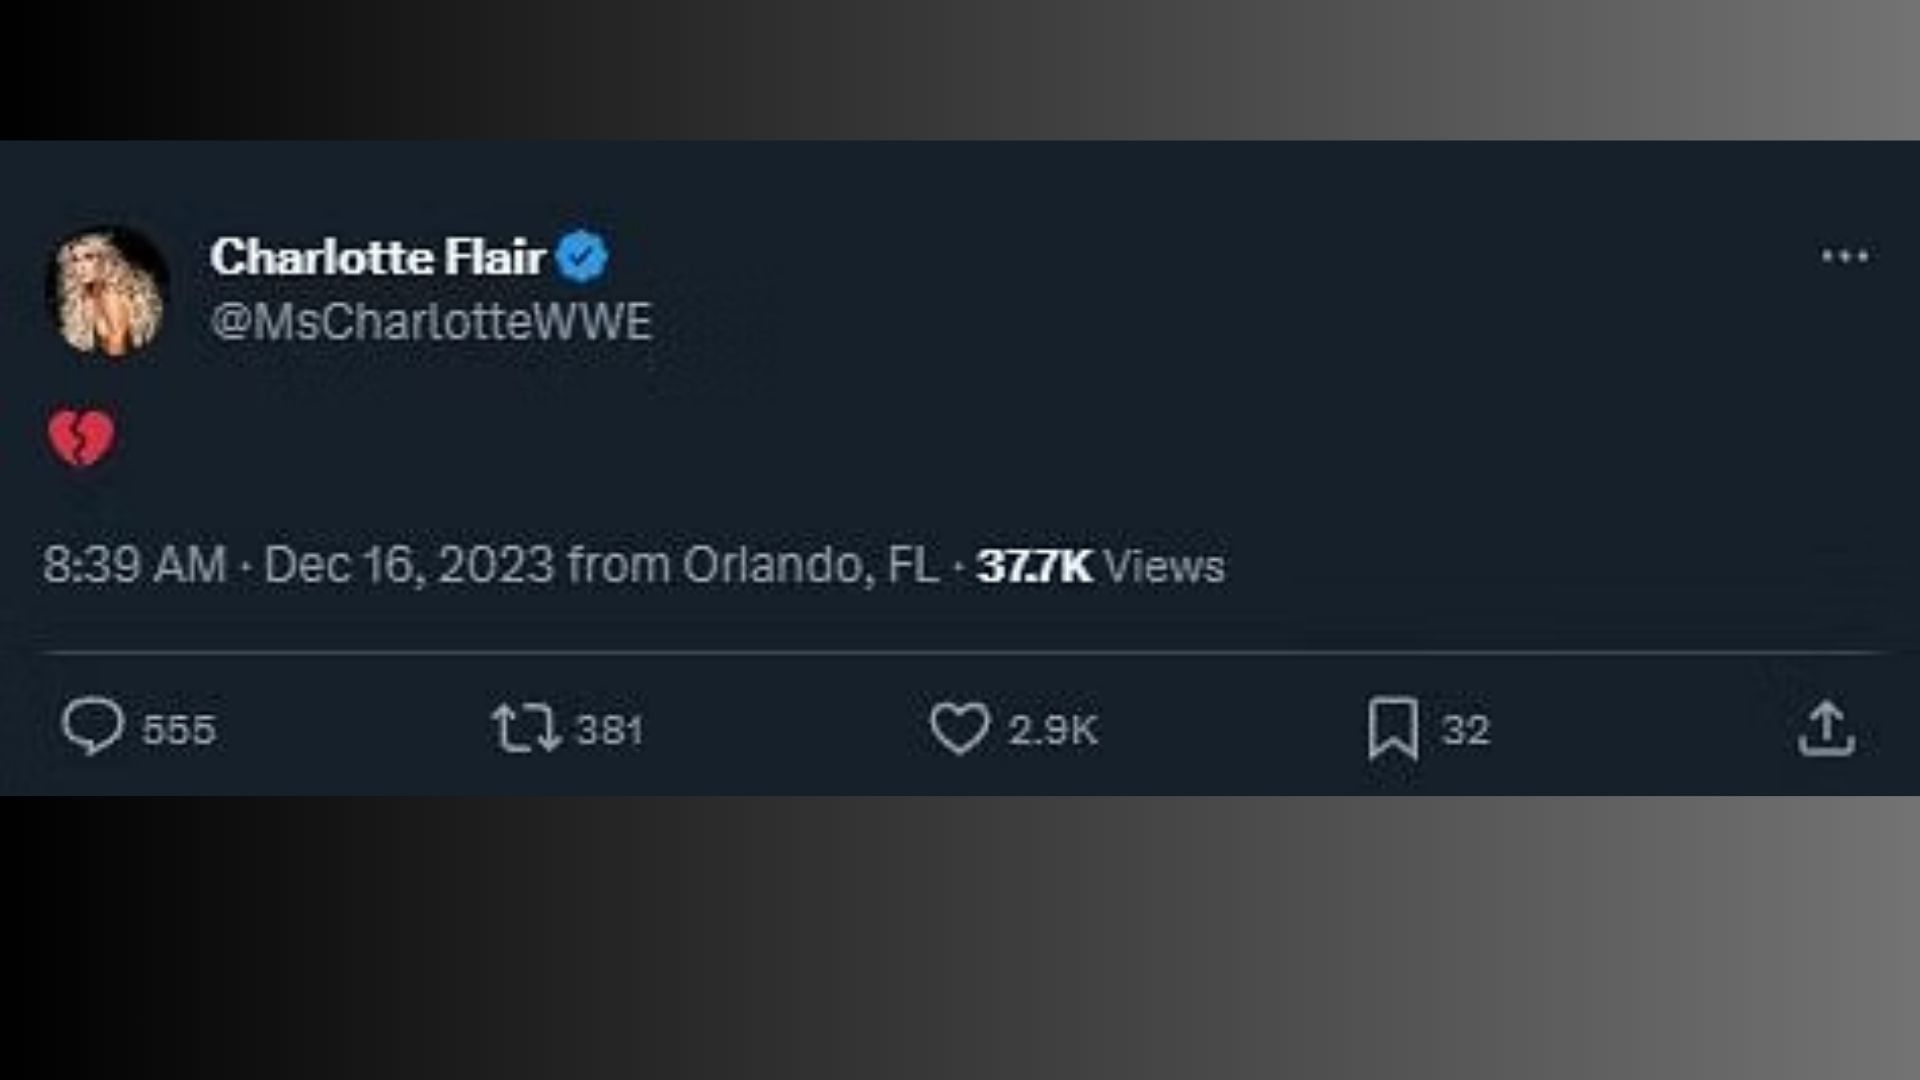Click the 2.9K likes count
This screenshot has height=1080, width=1920.
point(1053,730)
